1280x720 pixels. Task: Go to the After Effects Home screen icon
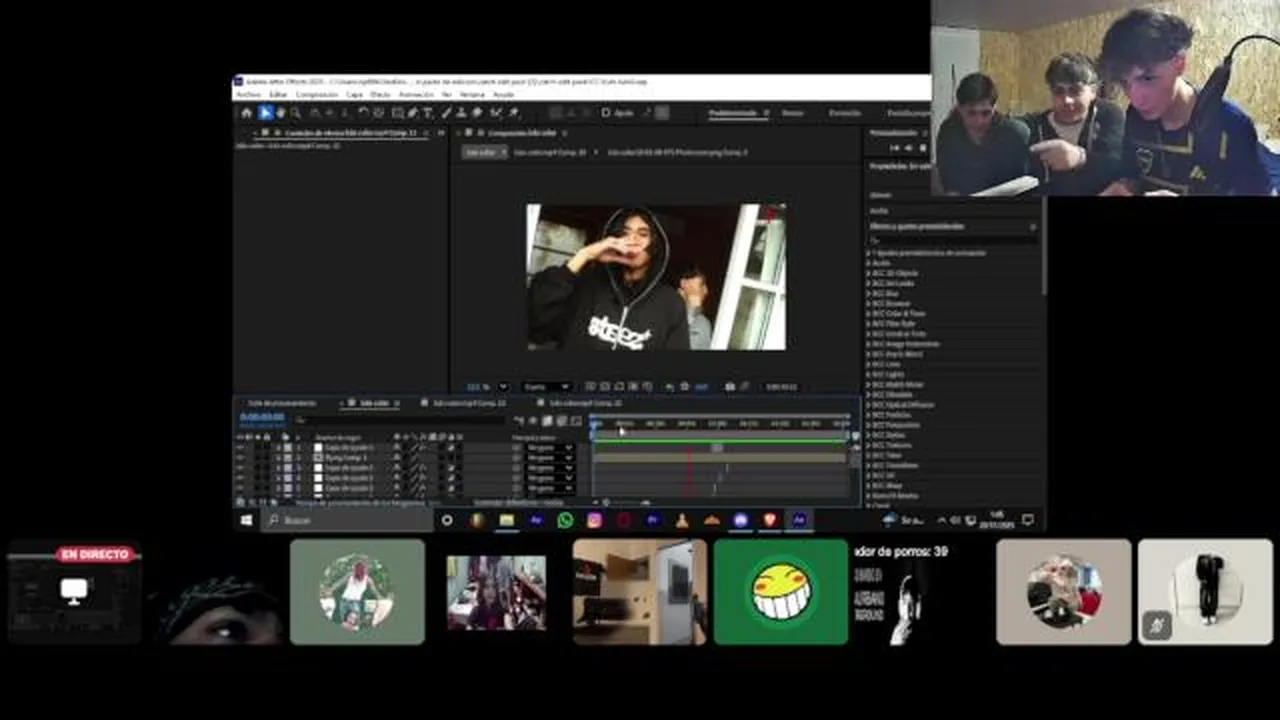(x=246, y=113)
